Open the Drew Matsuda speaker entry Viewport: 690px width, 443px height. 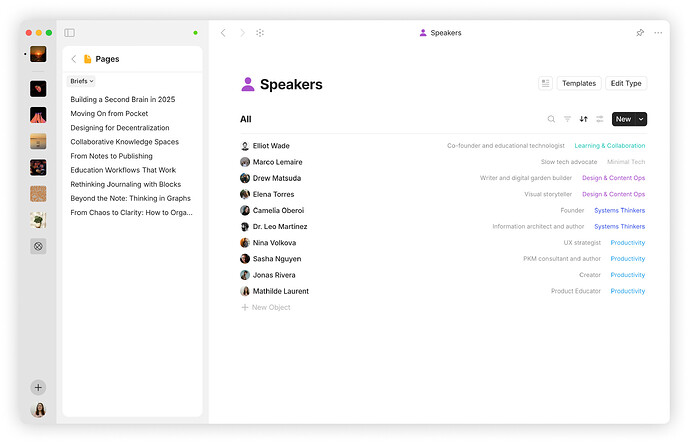click(x=277, y=178)
